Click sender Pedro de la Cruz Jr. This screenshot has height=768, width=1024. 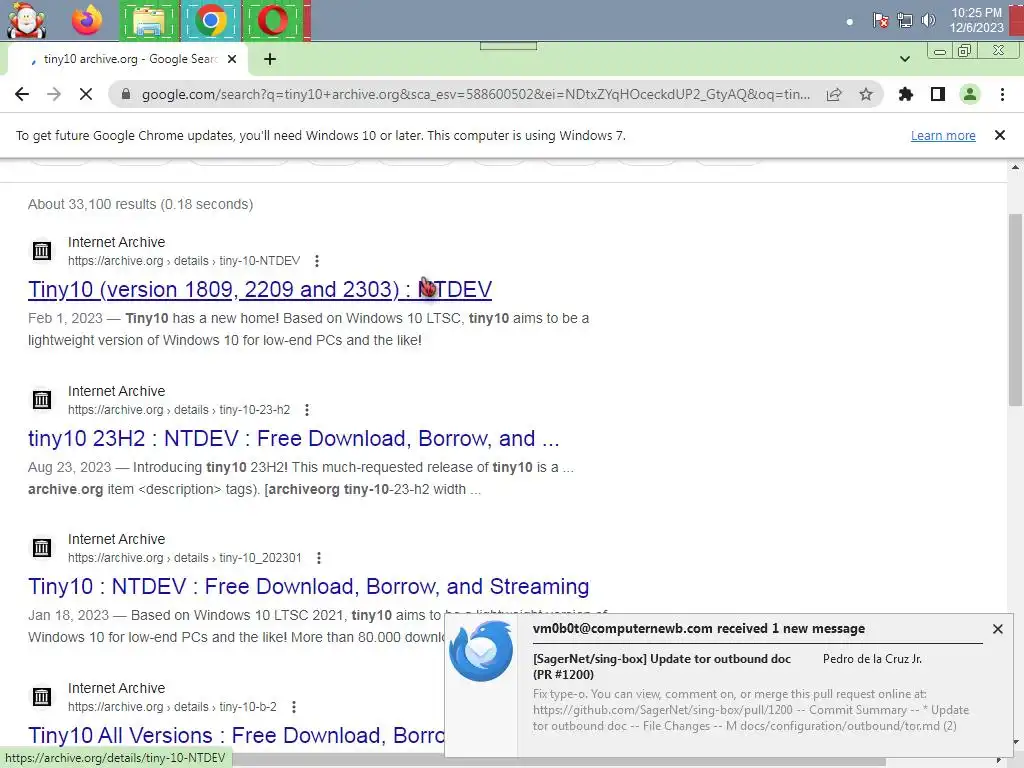tap(872, 659)
